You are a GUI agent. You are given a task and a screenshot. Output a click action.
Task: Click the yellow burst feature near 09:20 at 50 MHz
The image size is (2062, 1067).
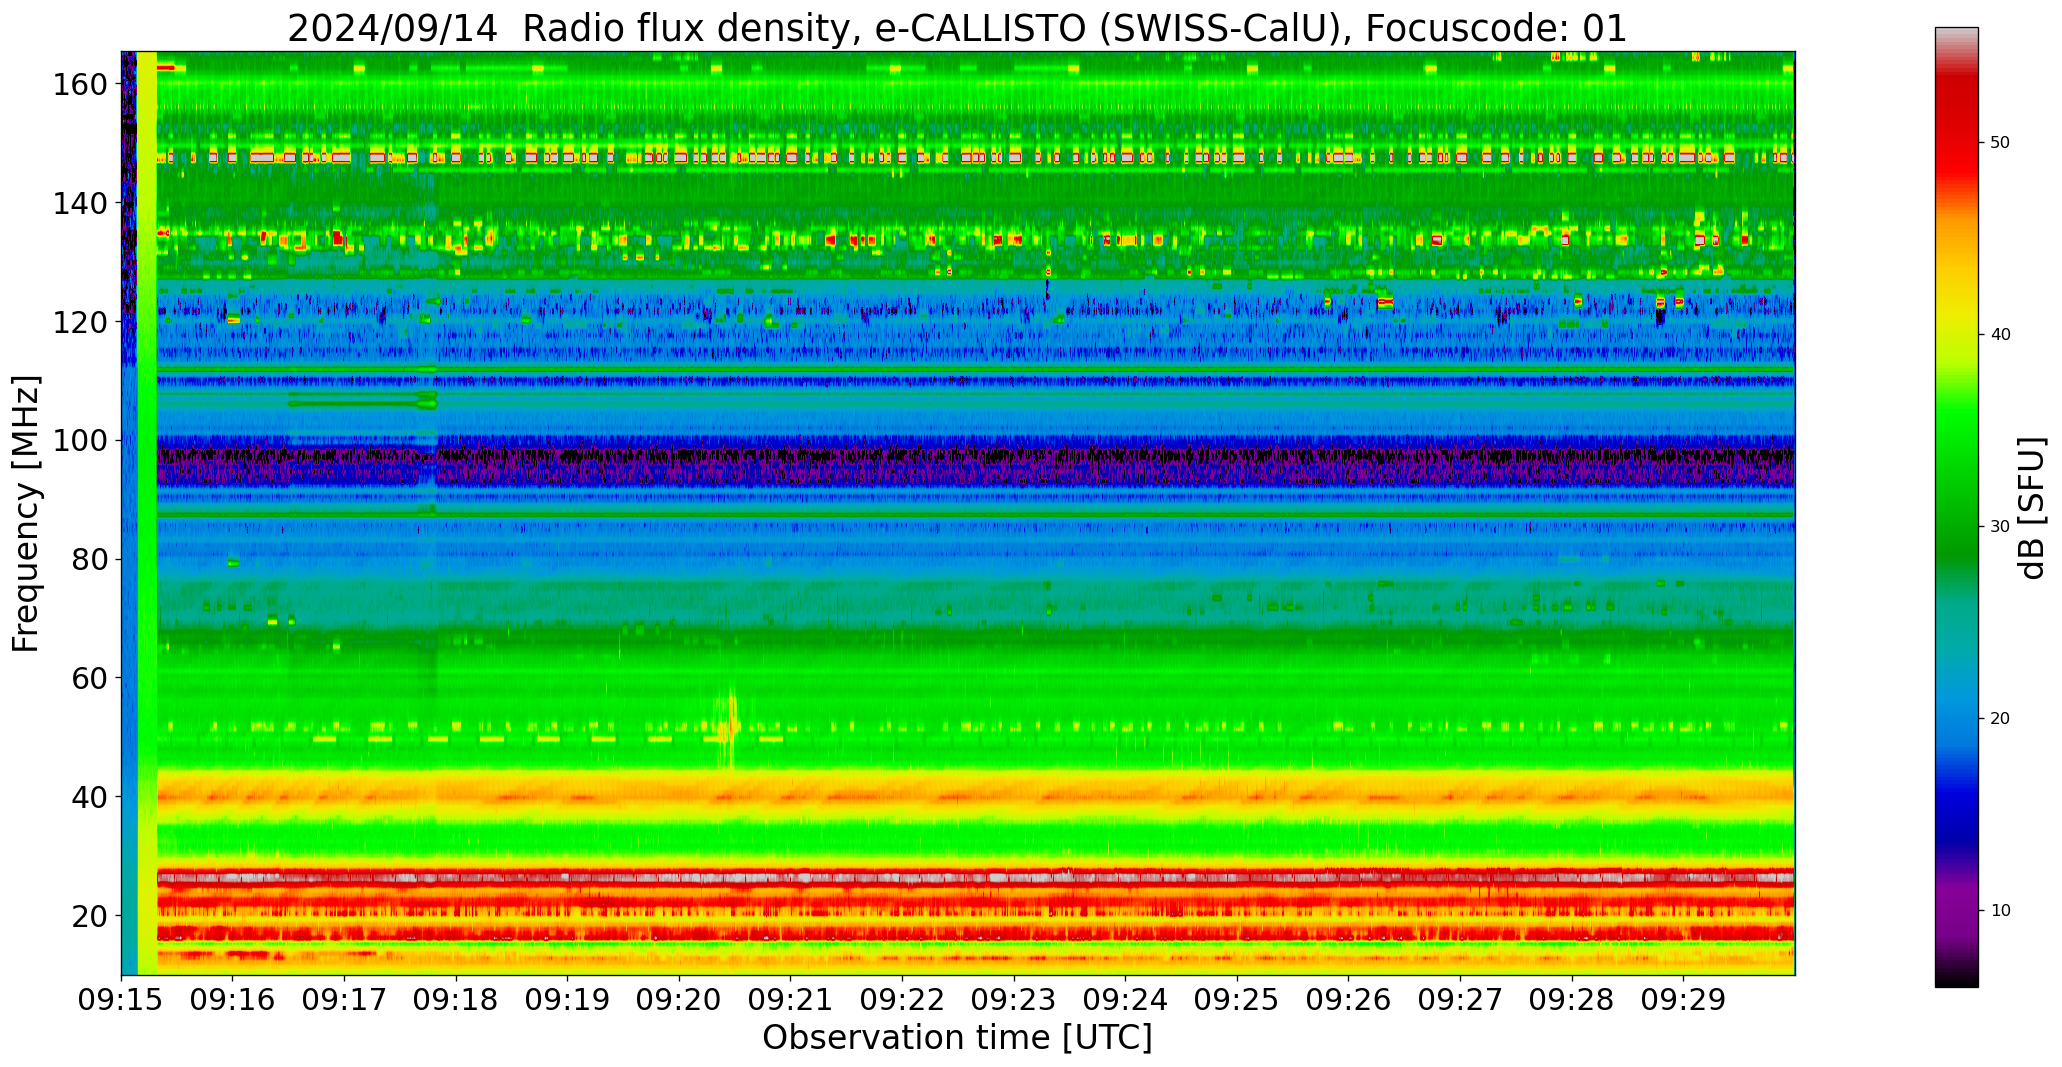pos(729,728)
